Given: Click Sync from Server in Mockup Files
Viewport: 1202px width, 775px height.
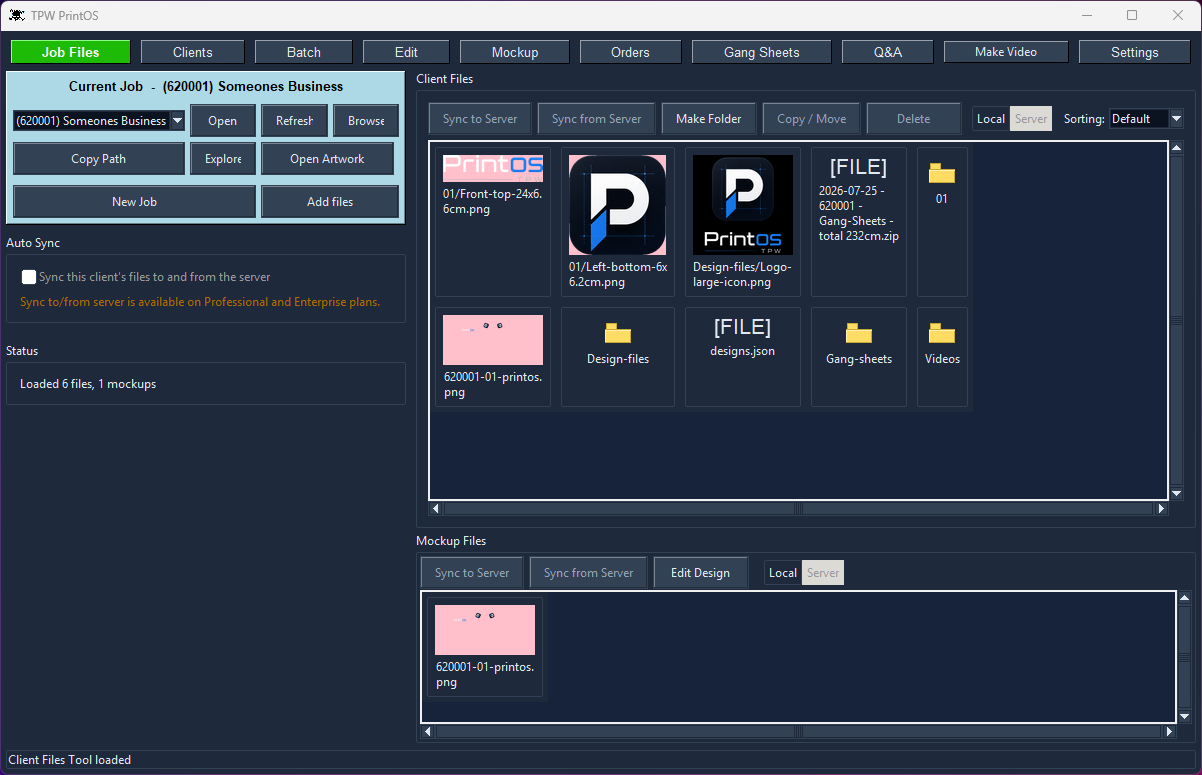Looking at the screenshot, I should pos(589,573).
